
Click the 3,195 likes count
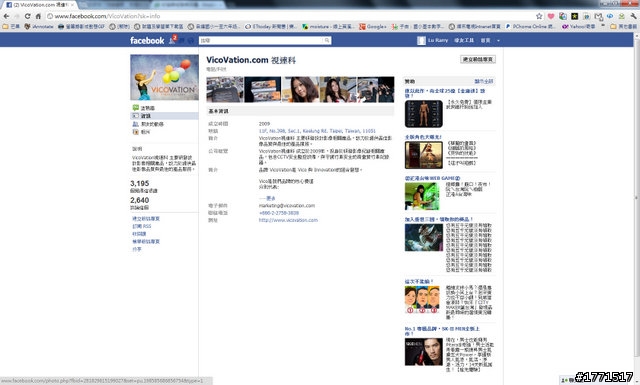tap(140, 183)
